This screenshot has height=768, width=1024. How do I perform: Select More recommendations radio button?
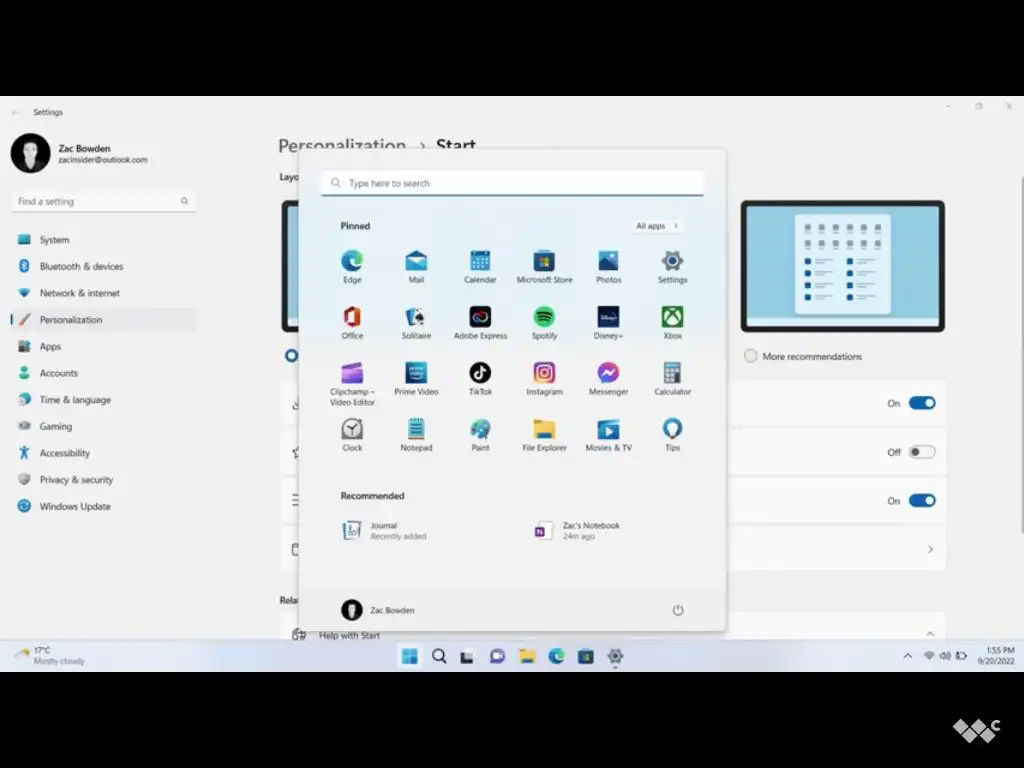pos(750,356)
